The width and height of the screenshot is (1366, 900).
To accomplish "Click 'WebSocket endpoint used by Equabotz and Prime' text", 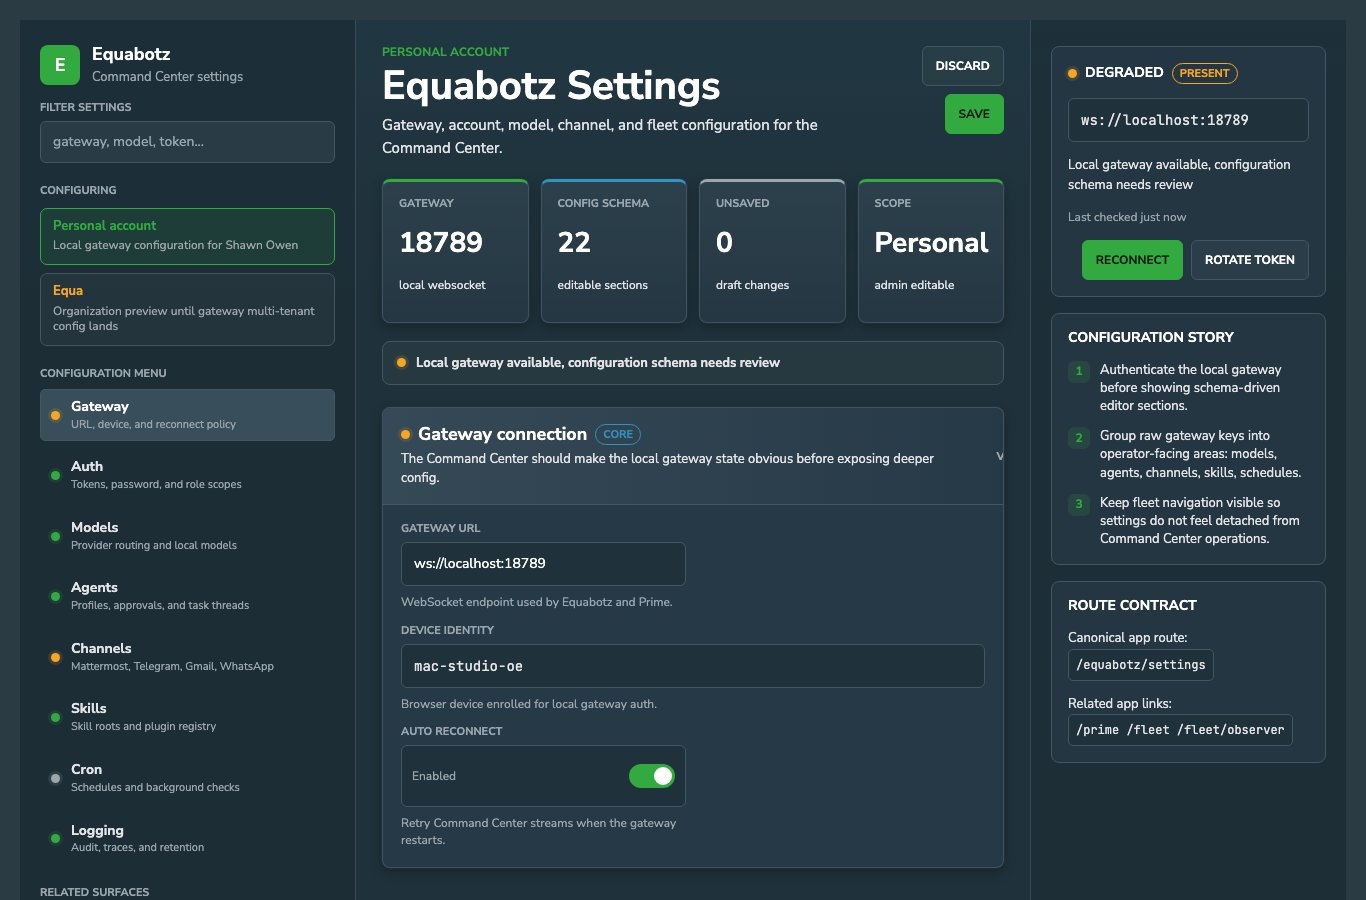I will point(537,602).
